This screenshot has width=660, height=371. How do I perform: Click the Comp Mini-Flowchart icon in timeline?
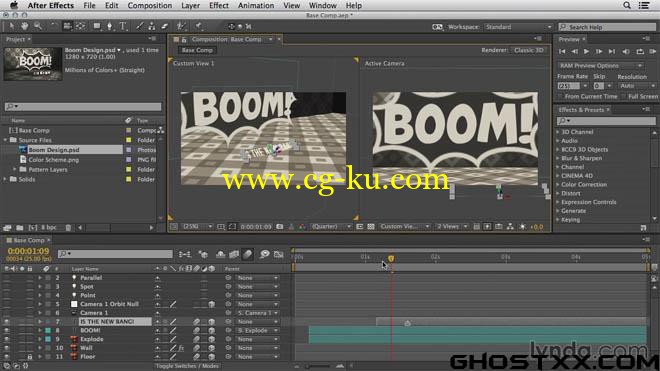point(184,254)
